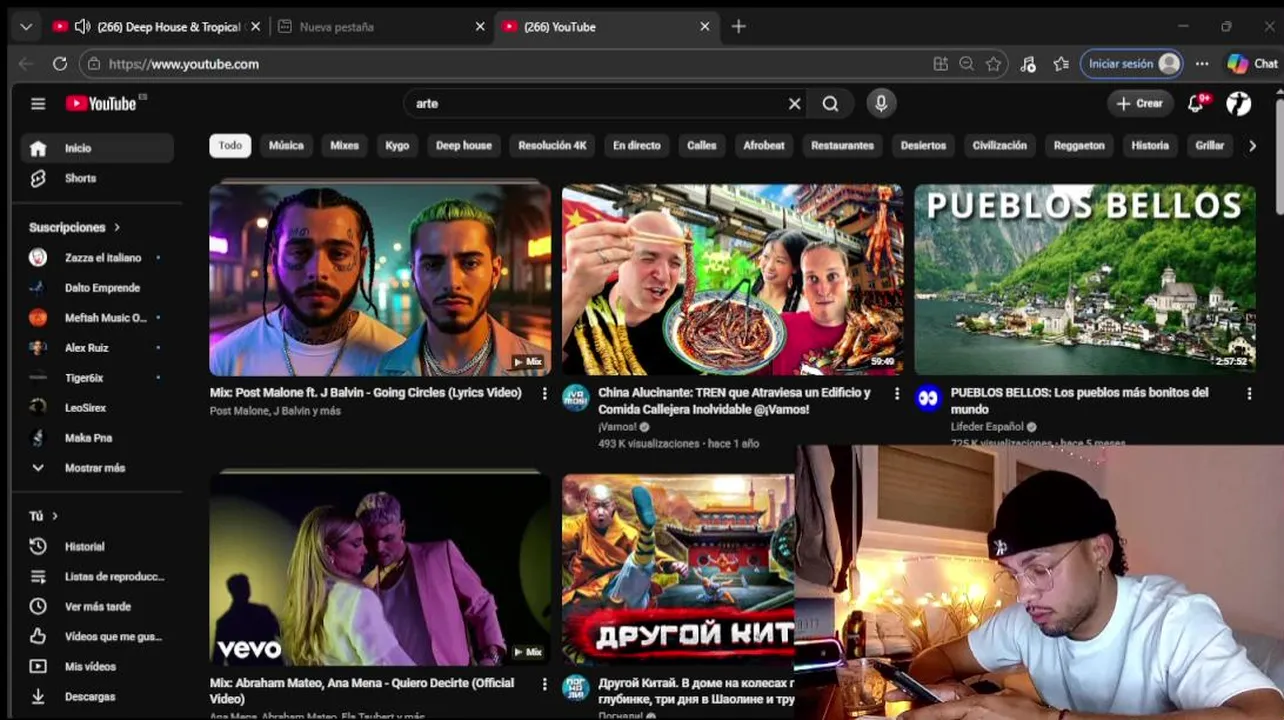The image size is (1284, 720).
Task: Open the YouTube hamburger guide menu
Action: coord(38,103)
